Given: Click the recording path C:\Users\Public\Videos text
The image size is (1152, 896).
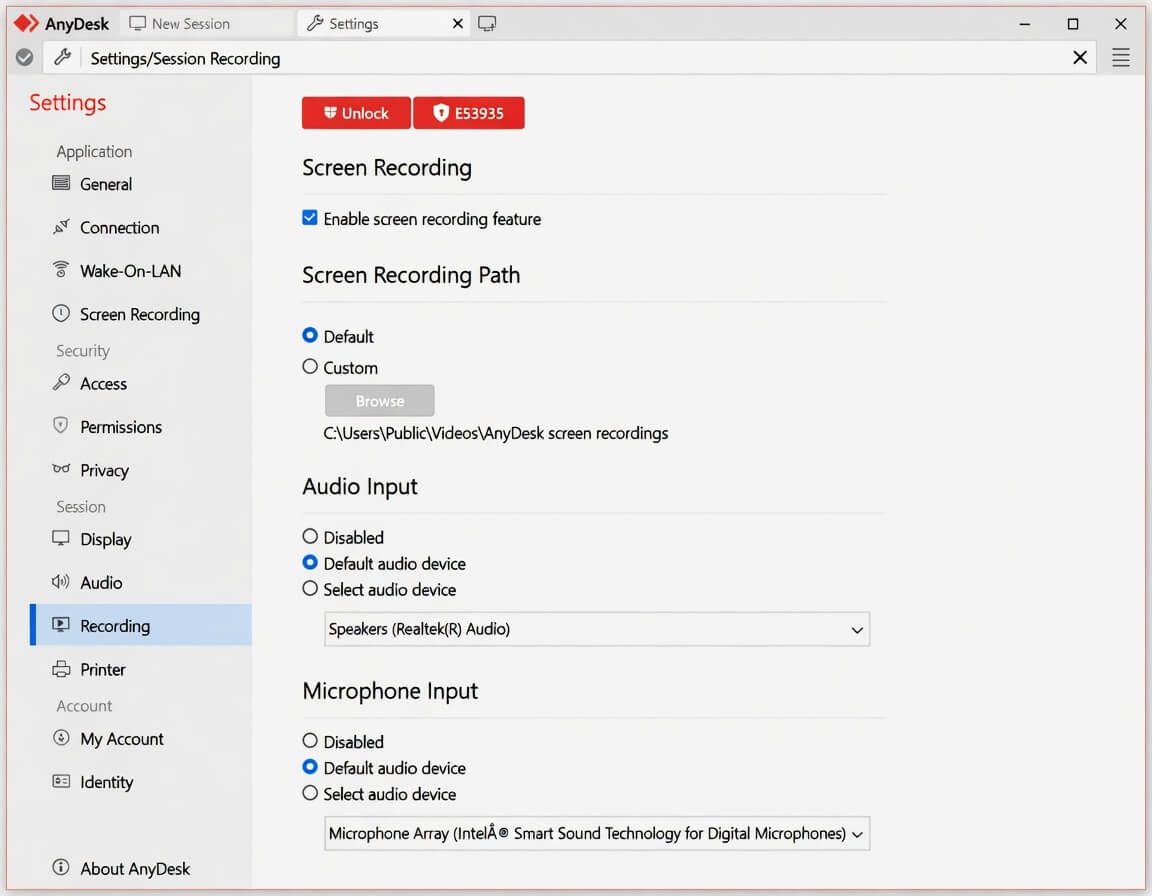Looking at the screenshot, I should (495, 433).
